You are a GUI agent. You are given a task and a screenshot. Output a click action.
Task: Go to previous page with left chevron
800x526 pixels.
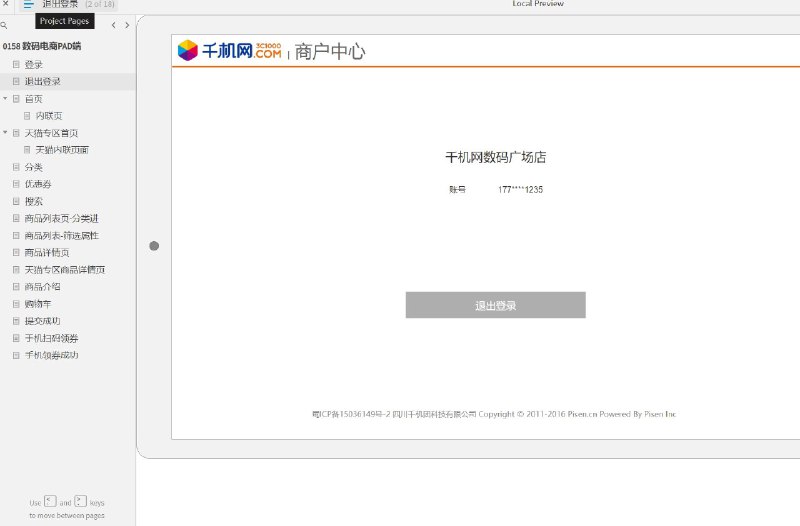[x=113, y=25]
